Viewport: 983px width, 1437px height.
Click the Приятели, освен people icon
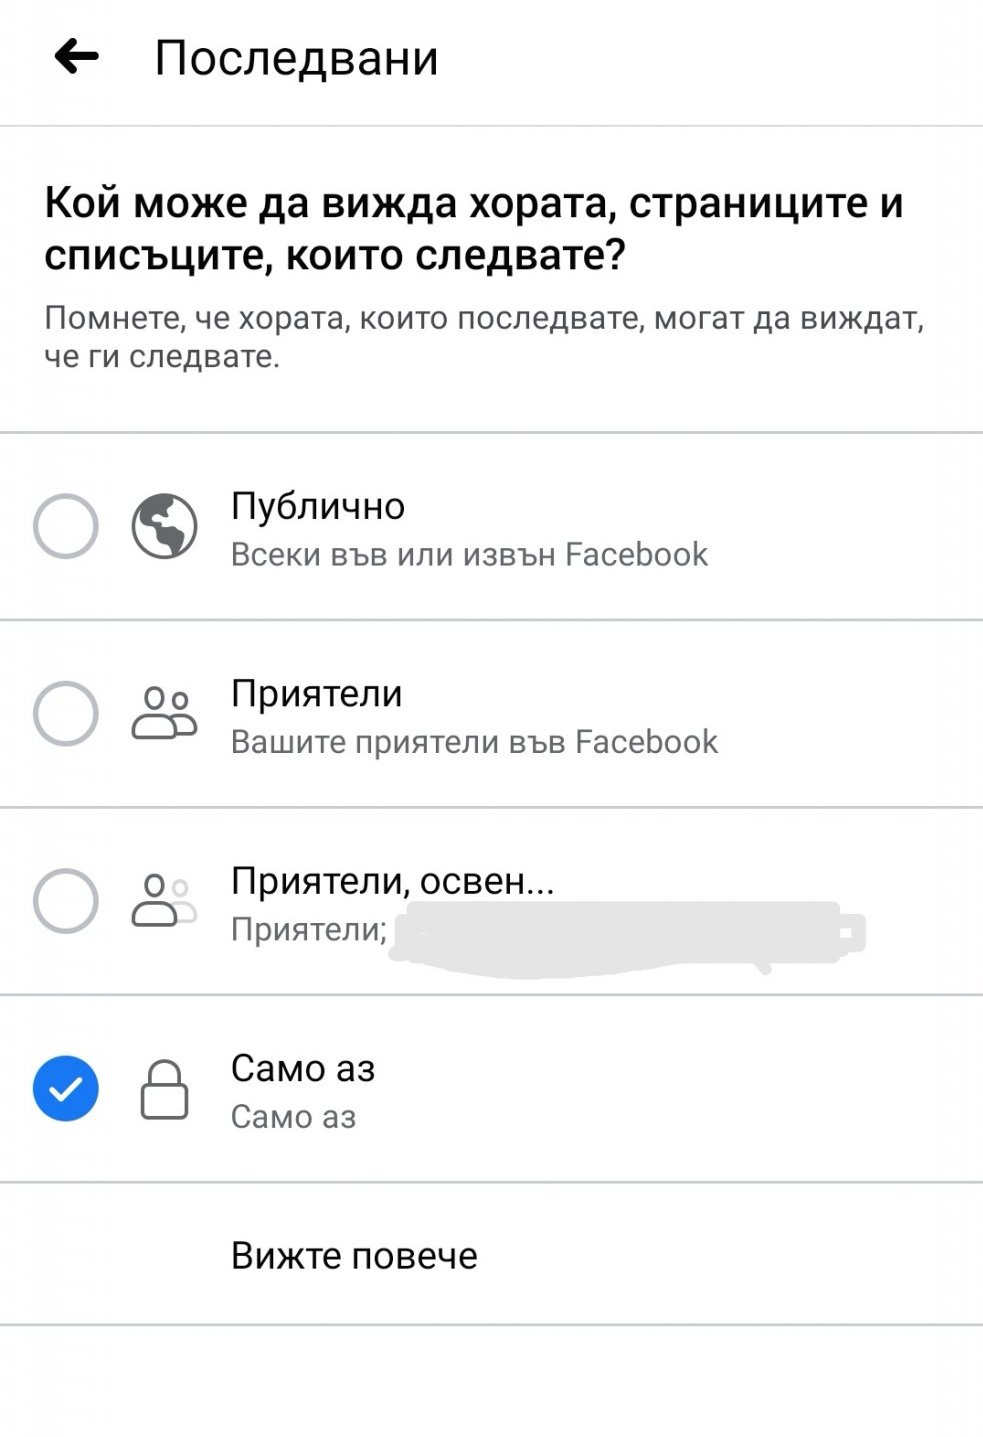(x=165, y=900)
